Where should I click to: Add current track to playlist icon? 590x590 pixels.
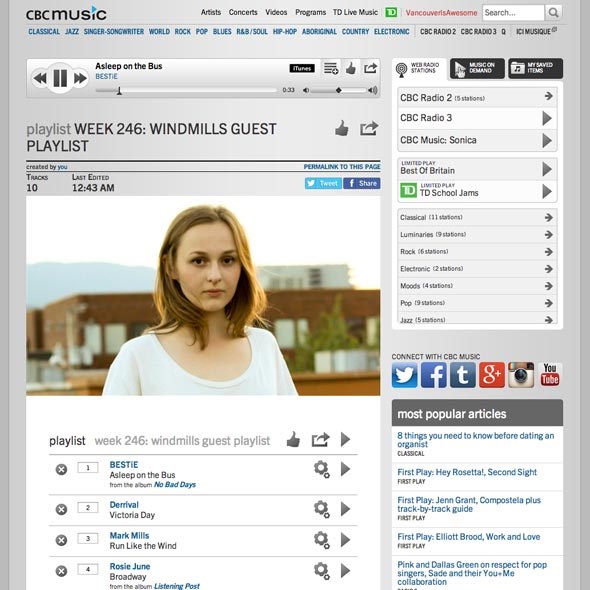click(x=331, y=68)
